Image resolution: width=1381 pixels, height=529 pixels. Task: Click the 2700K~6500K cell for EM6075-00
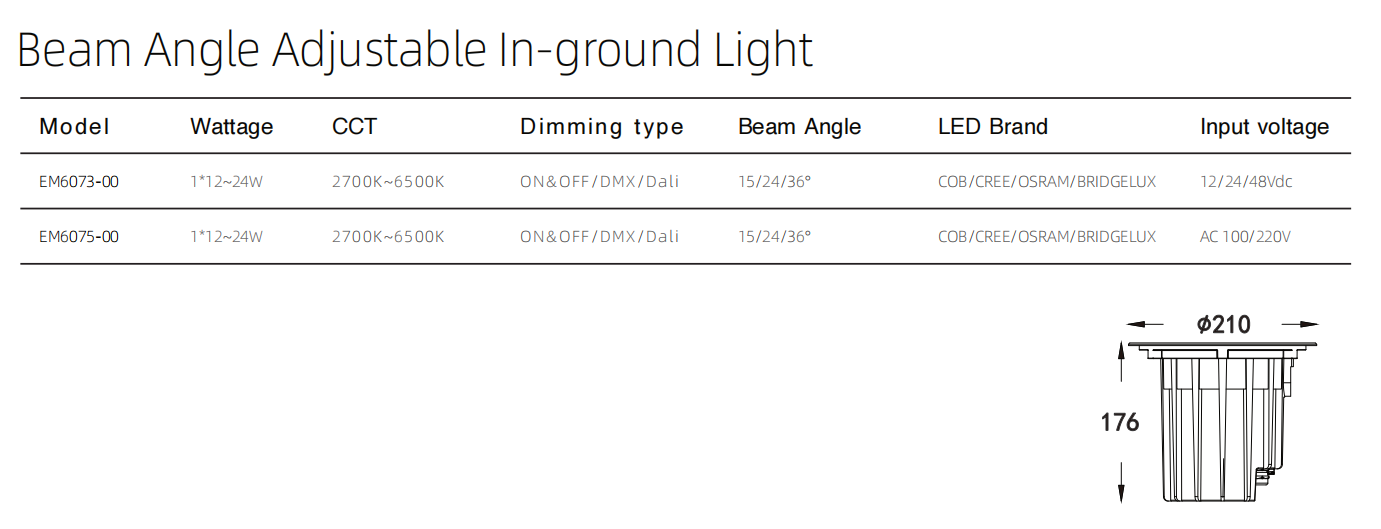[388, 237]
